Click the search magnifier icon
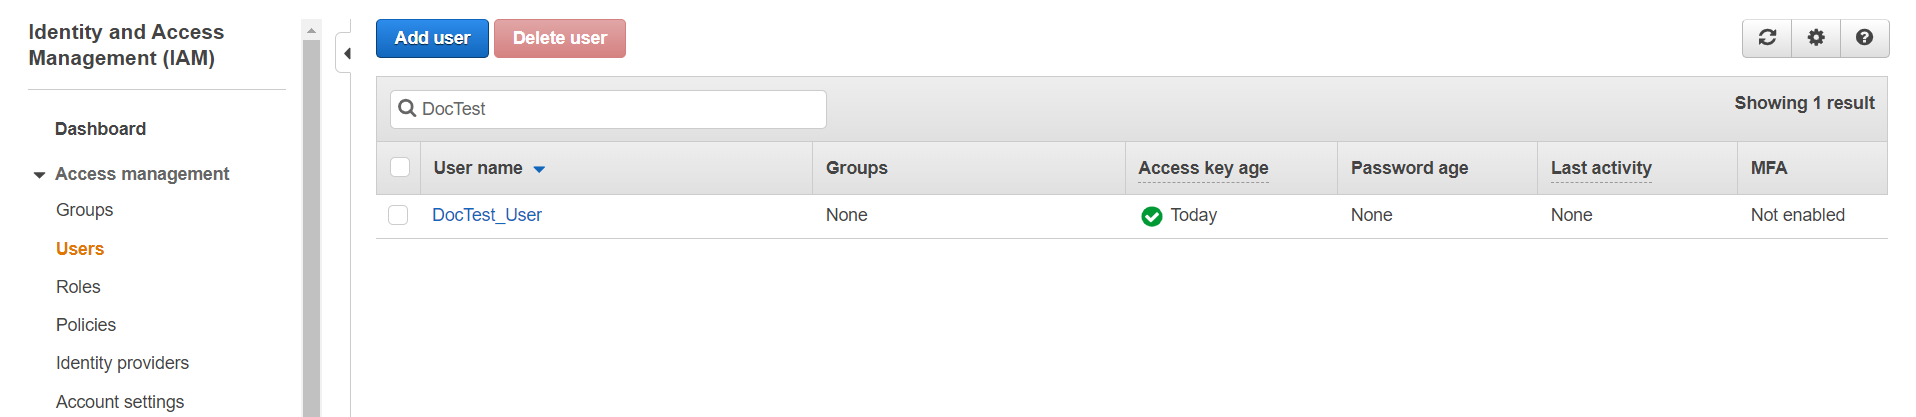The width and height of the screenshot is (1916, 417). point(407,108)
